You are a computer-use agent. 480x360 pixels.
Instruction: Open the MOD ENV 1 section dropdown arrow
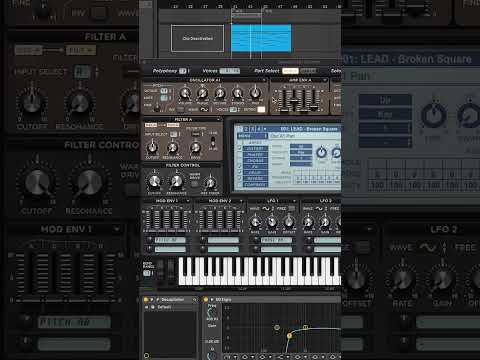click(x=188, y=201)
